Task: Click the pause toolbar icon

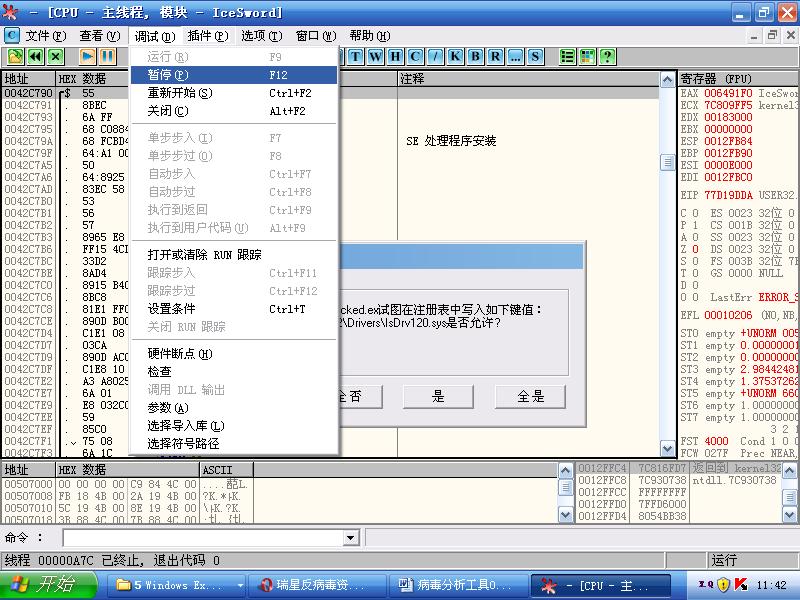Action: tap(108, 57)
